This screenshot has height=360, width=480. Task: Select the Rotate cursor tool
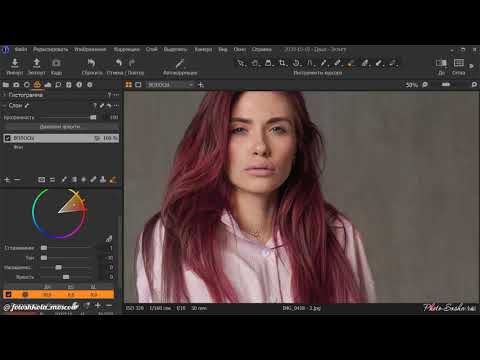[297, 63]
